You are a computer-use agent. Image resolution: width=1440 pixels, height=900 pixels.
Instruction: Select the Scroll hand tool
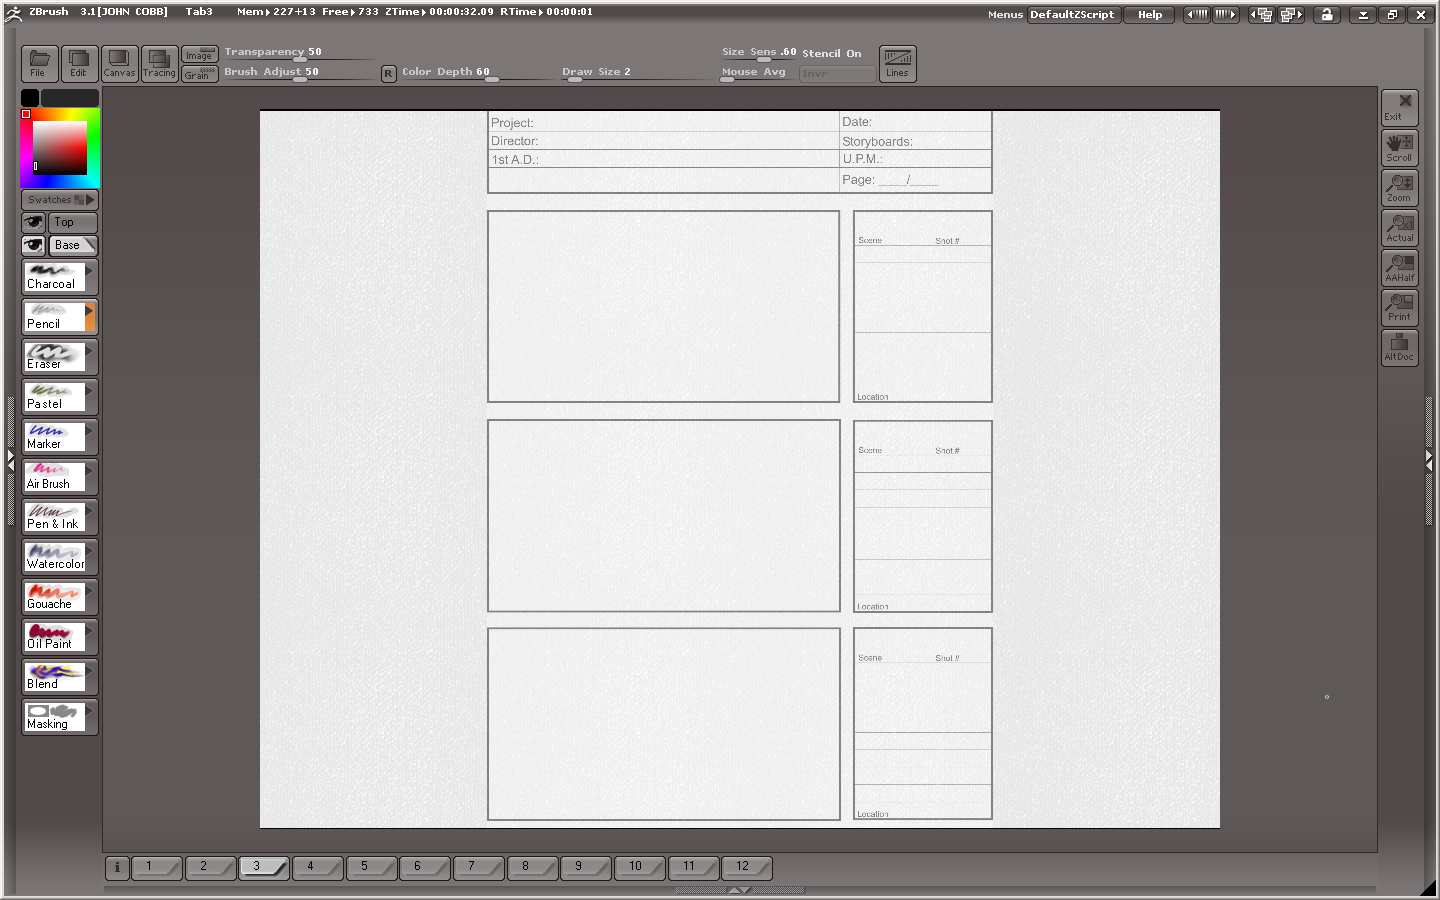pyautogui.click(x=1400, y=148)
